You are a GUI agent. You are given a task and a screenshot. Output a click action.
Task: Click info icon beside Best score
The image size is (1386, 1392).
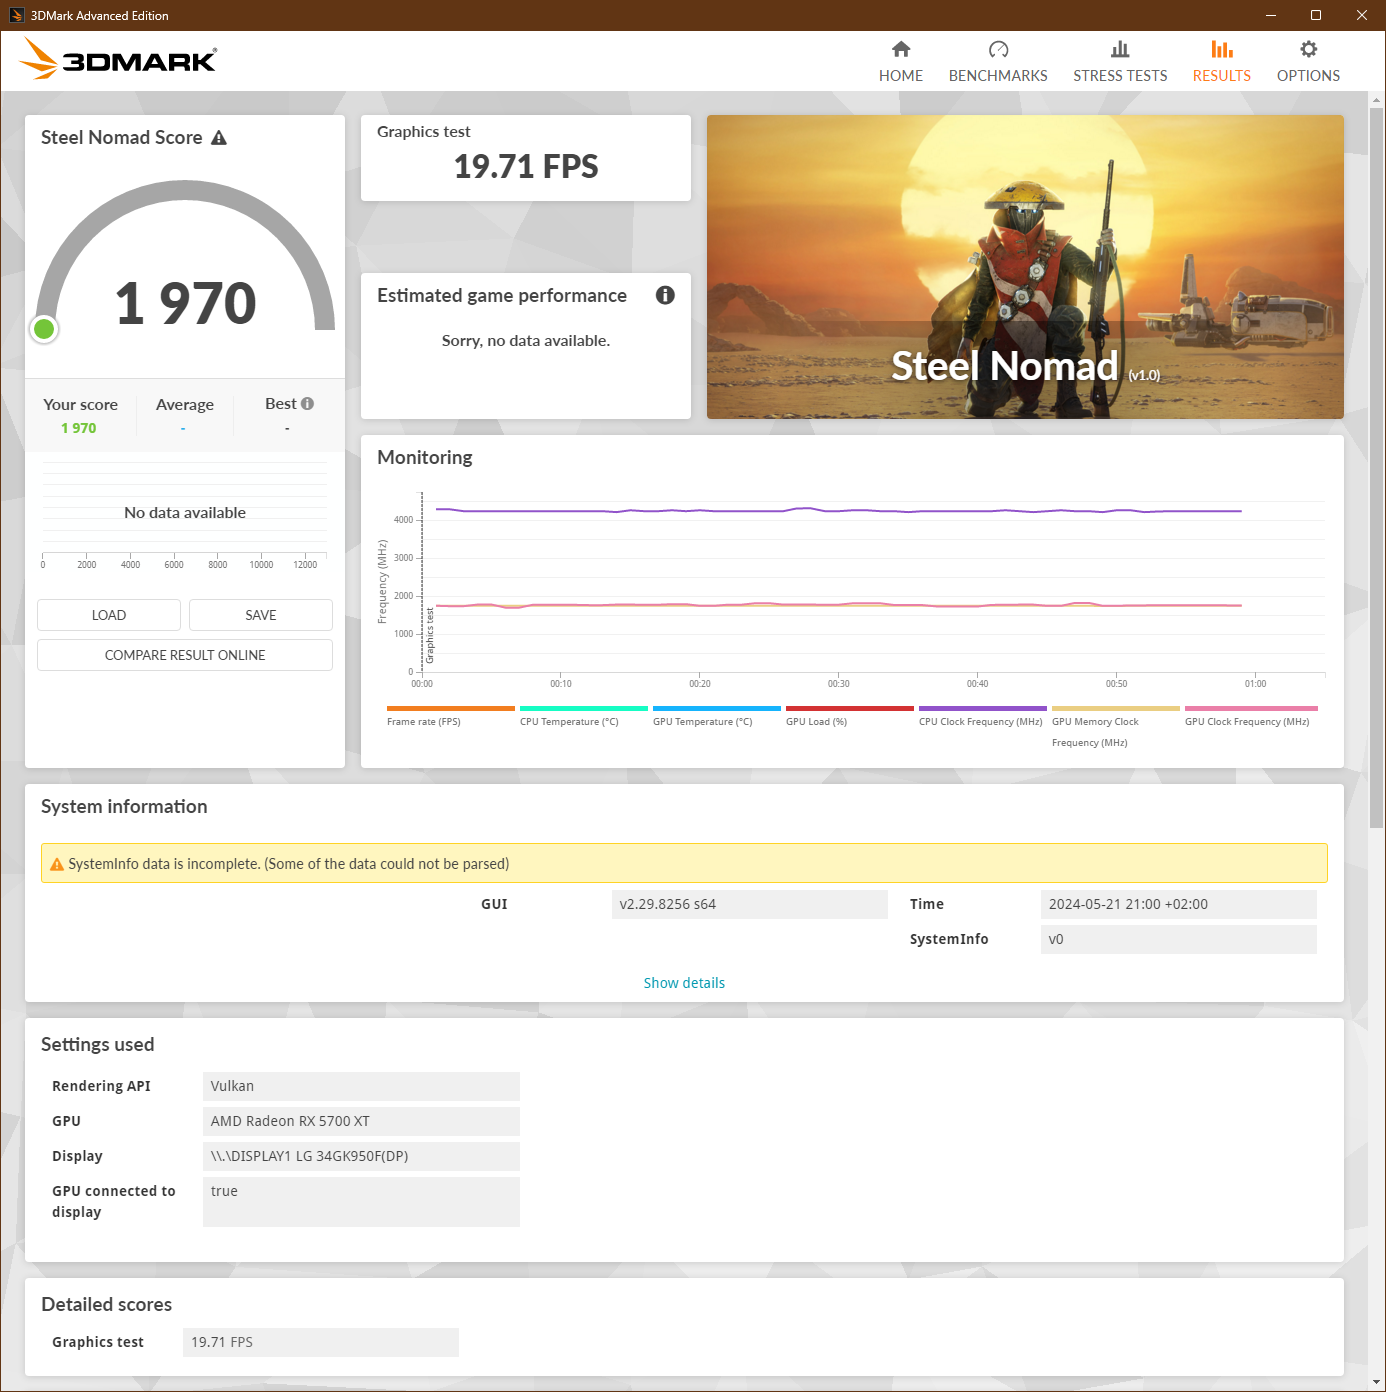tap(307, 403)
